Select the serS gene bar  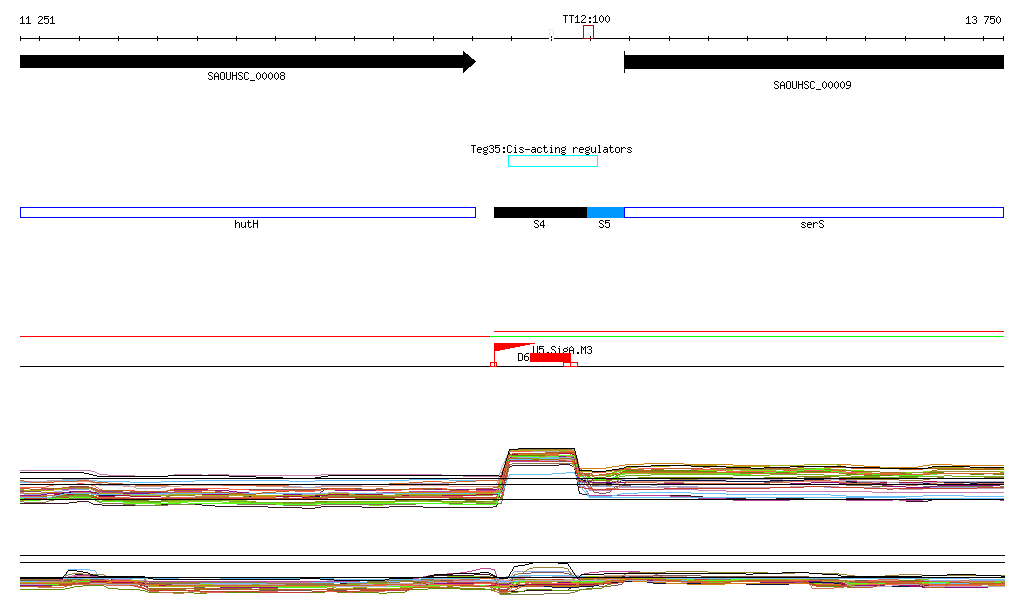tap(813, 212)
